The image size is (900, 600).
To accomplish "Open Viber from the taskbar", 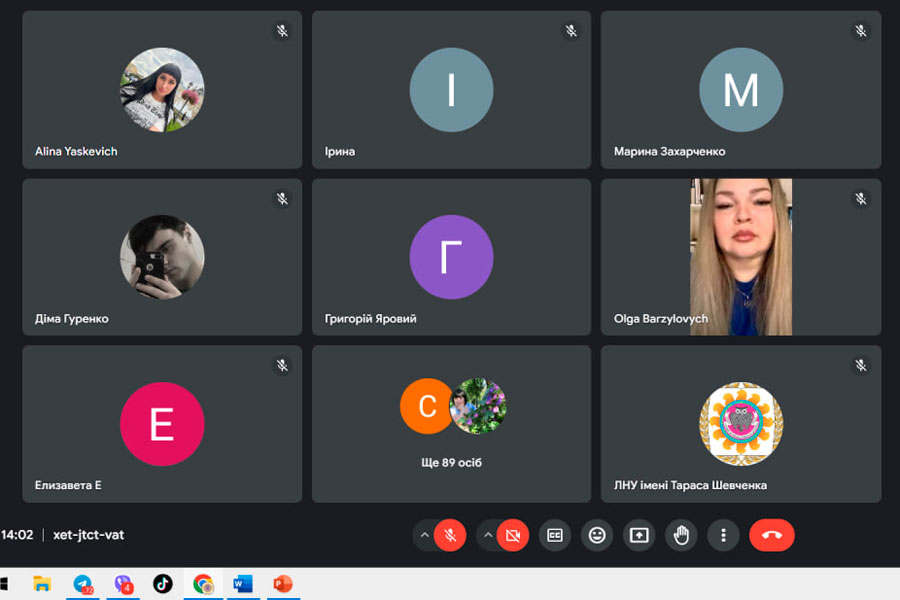I will (x=123, y=584).
